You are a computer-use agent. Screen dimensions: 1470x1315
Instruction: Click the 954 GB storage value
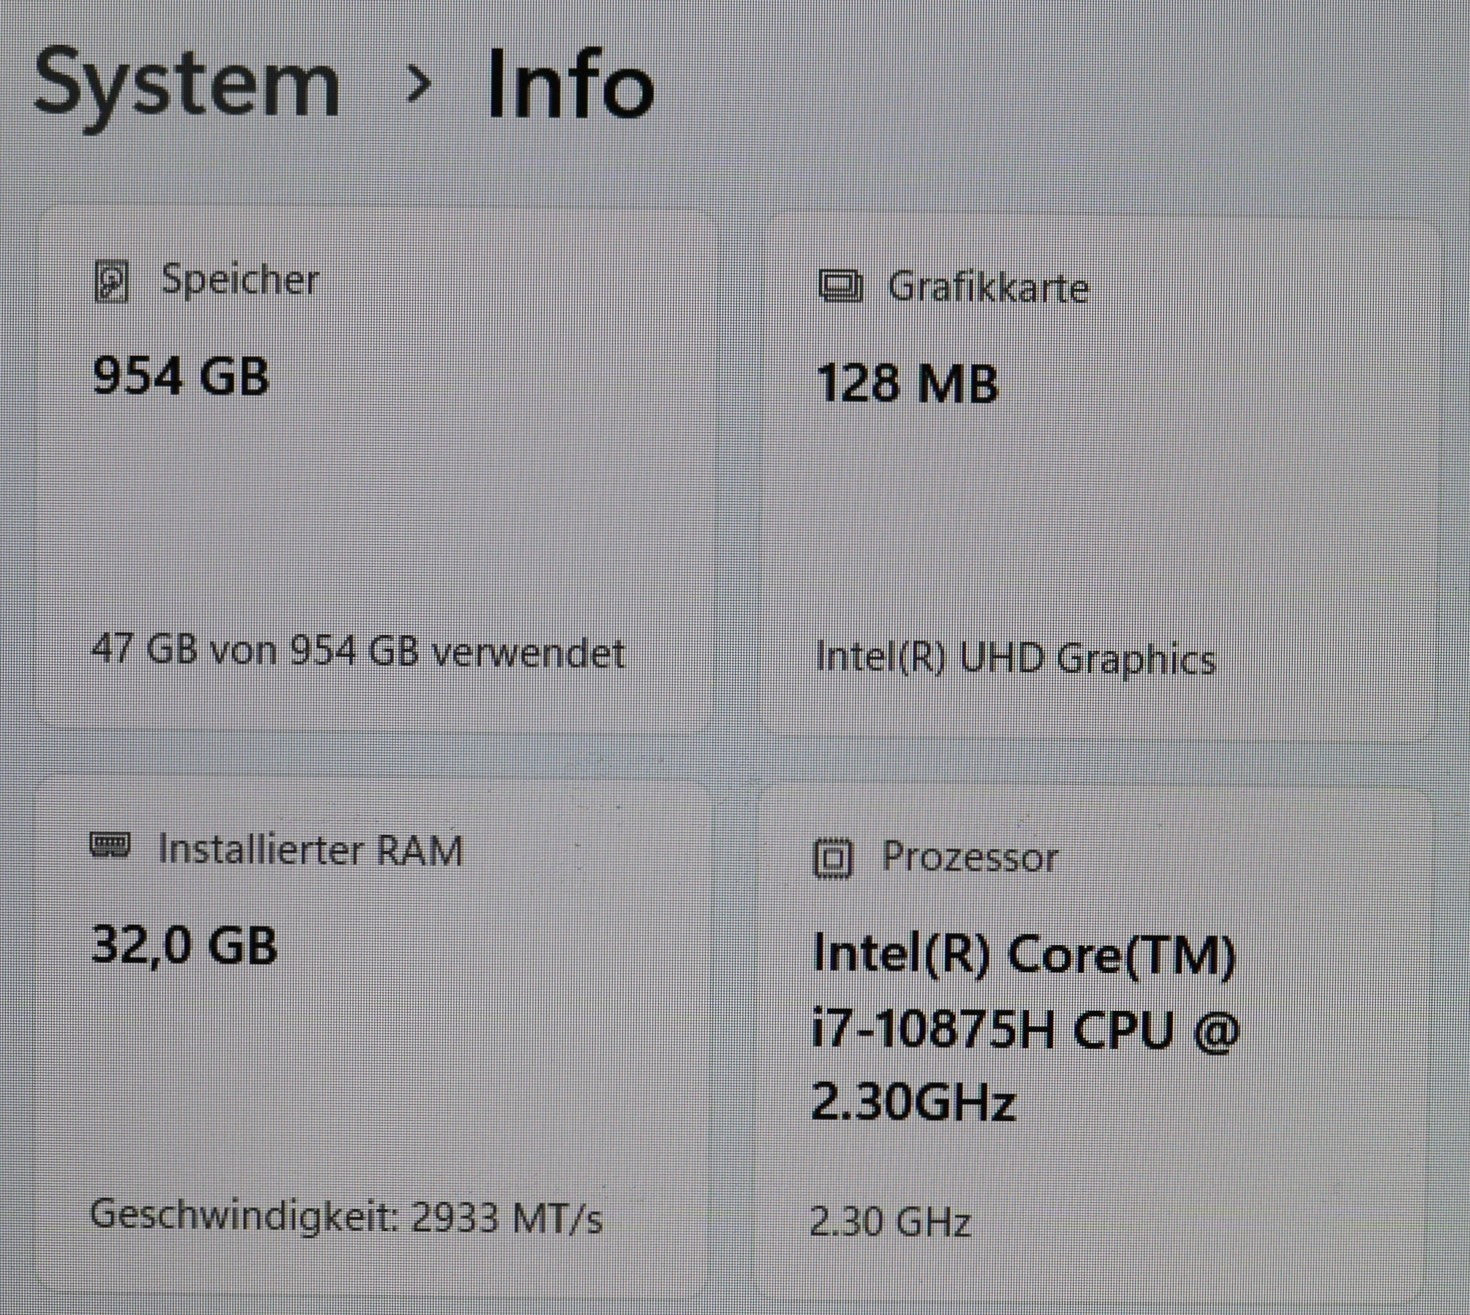tap(181, 377)
